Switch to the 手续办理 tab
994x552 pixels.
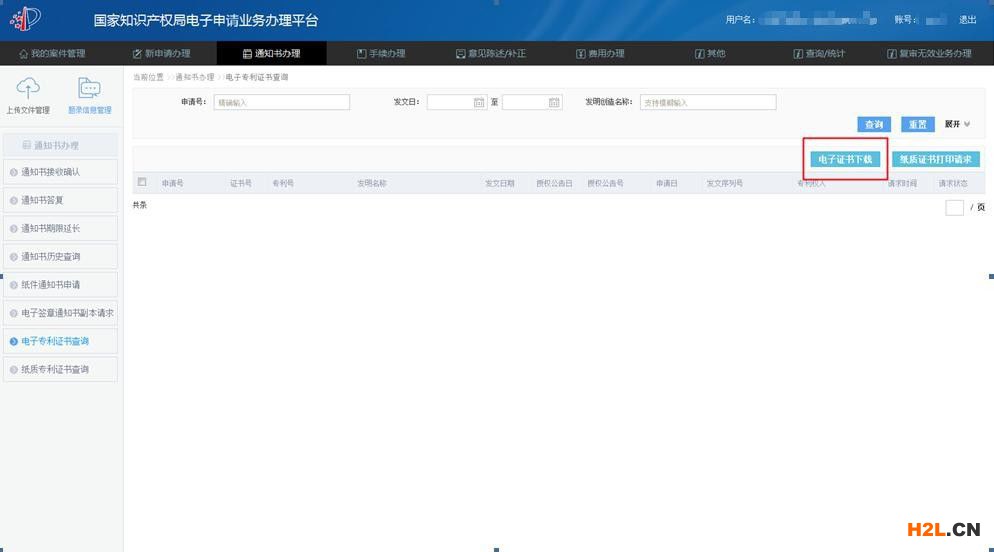[381, 54]
